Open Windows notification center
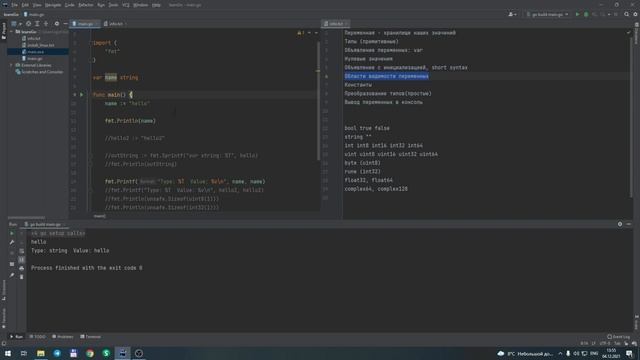640x360 pixels. pyautogui.click(x=629, y=353)
